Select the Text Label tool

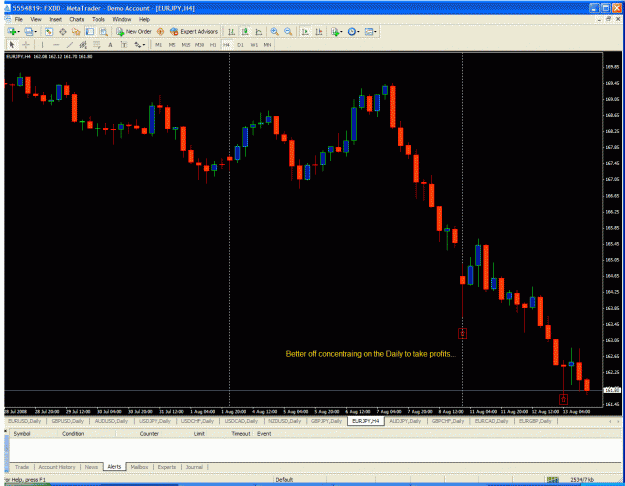(124, 45)
